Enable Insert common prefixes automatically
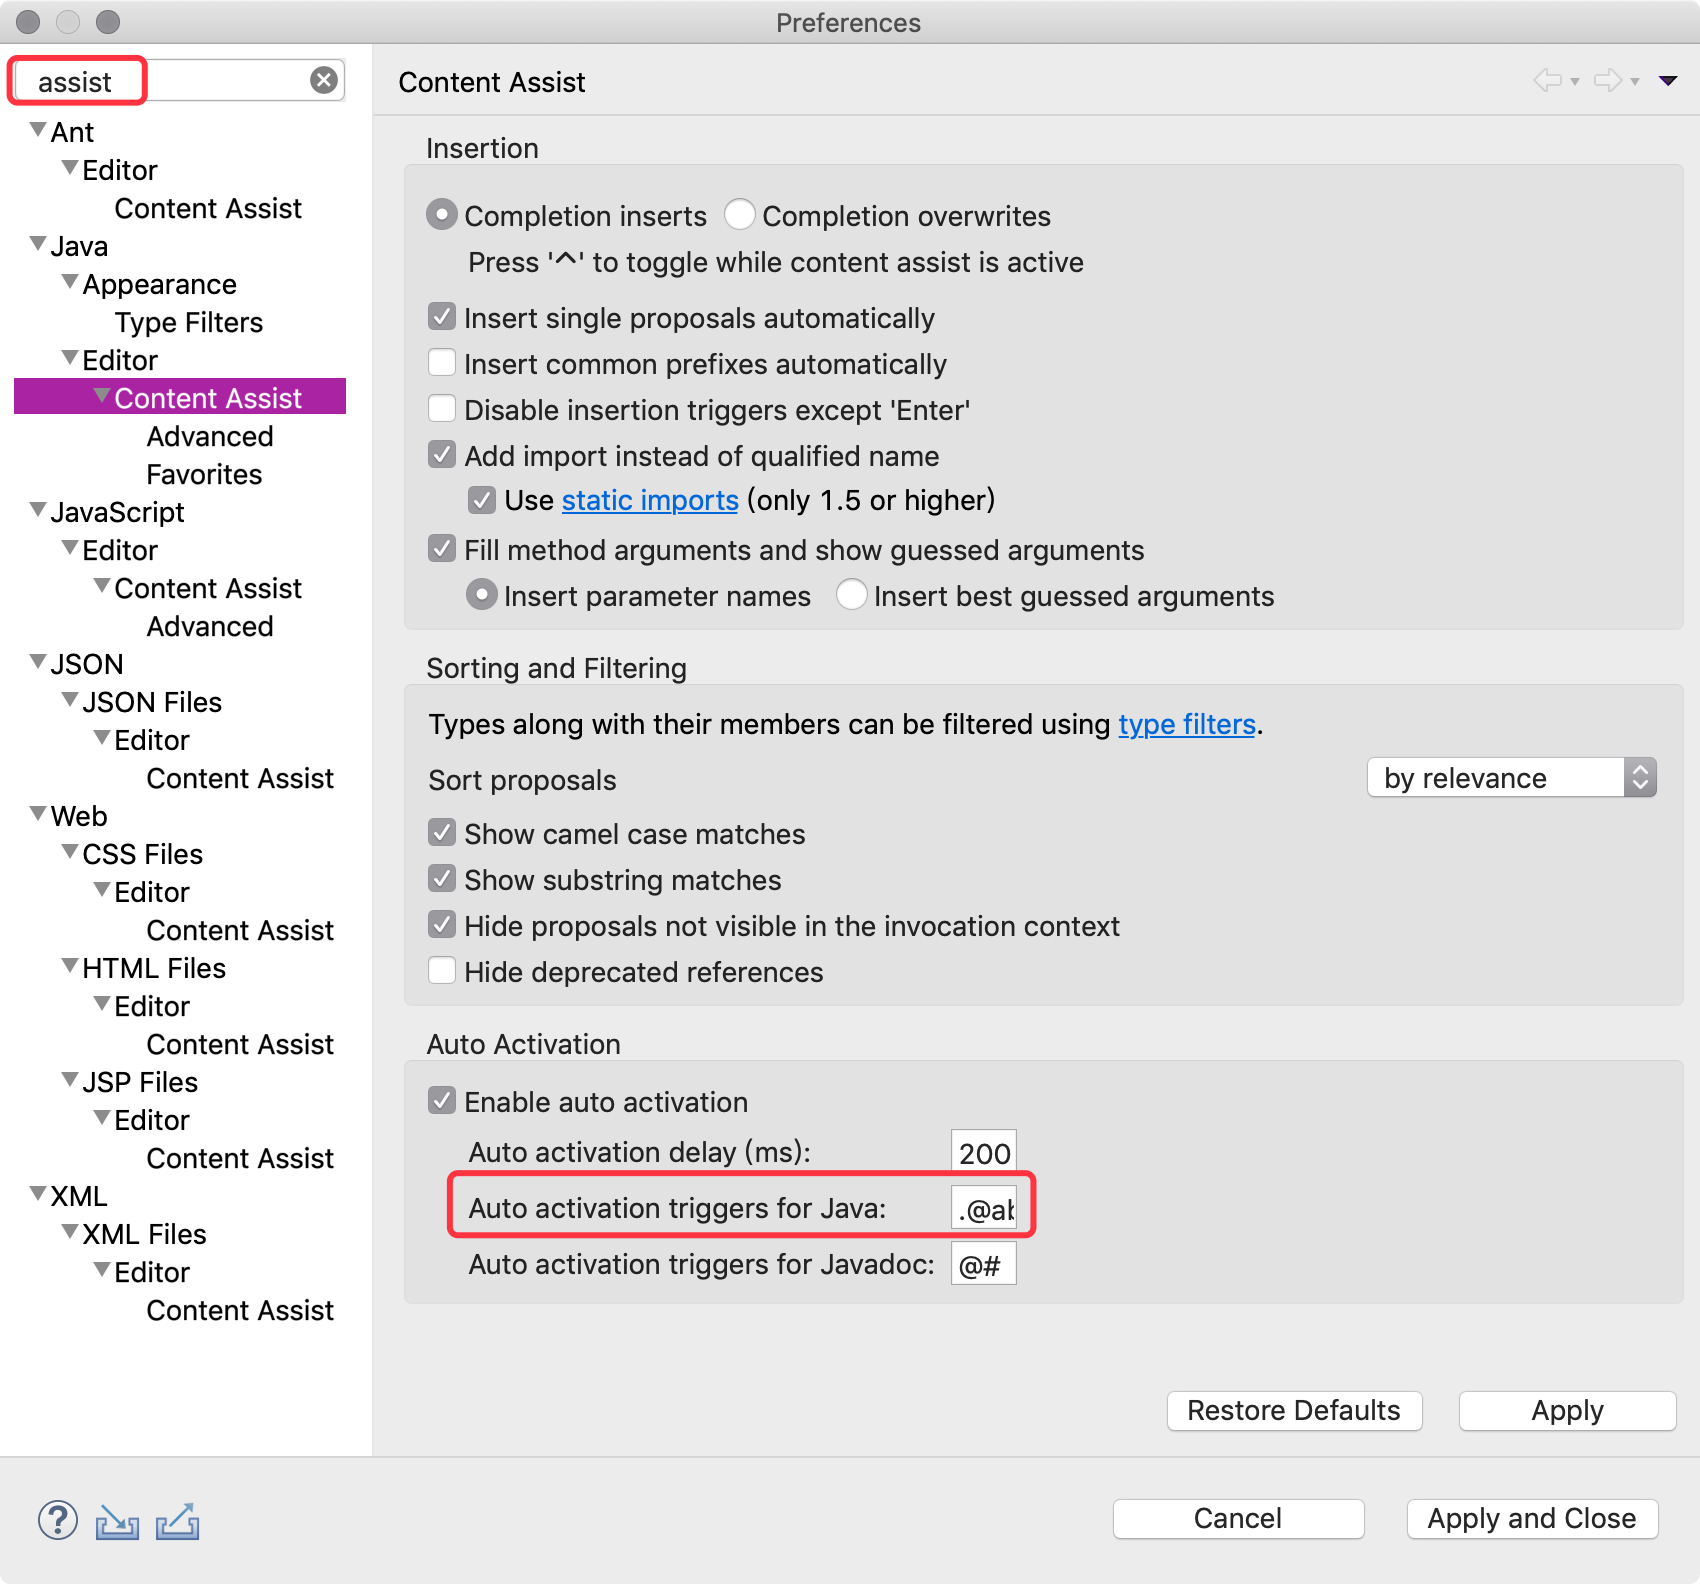 [442, 362]
